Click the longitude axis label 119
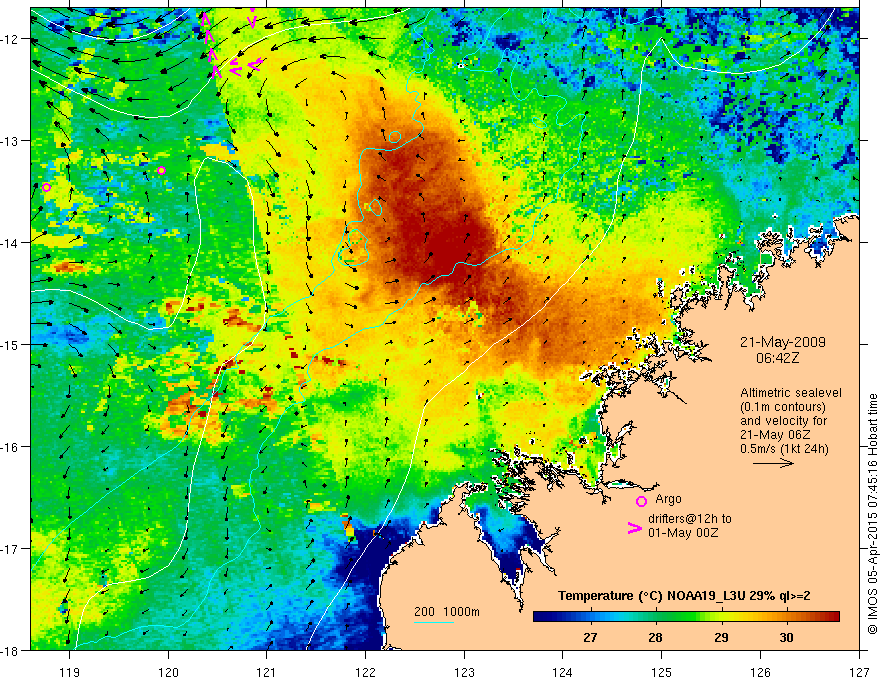Image resolution: width=880 pixels, height=680 pixels. [70, 672]
